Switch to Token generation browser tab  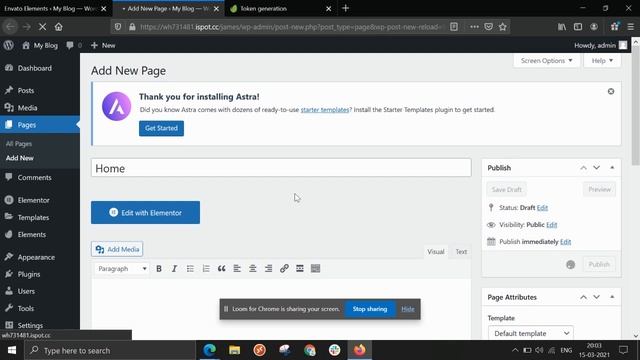[281, 9]
